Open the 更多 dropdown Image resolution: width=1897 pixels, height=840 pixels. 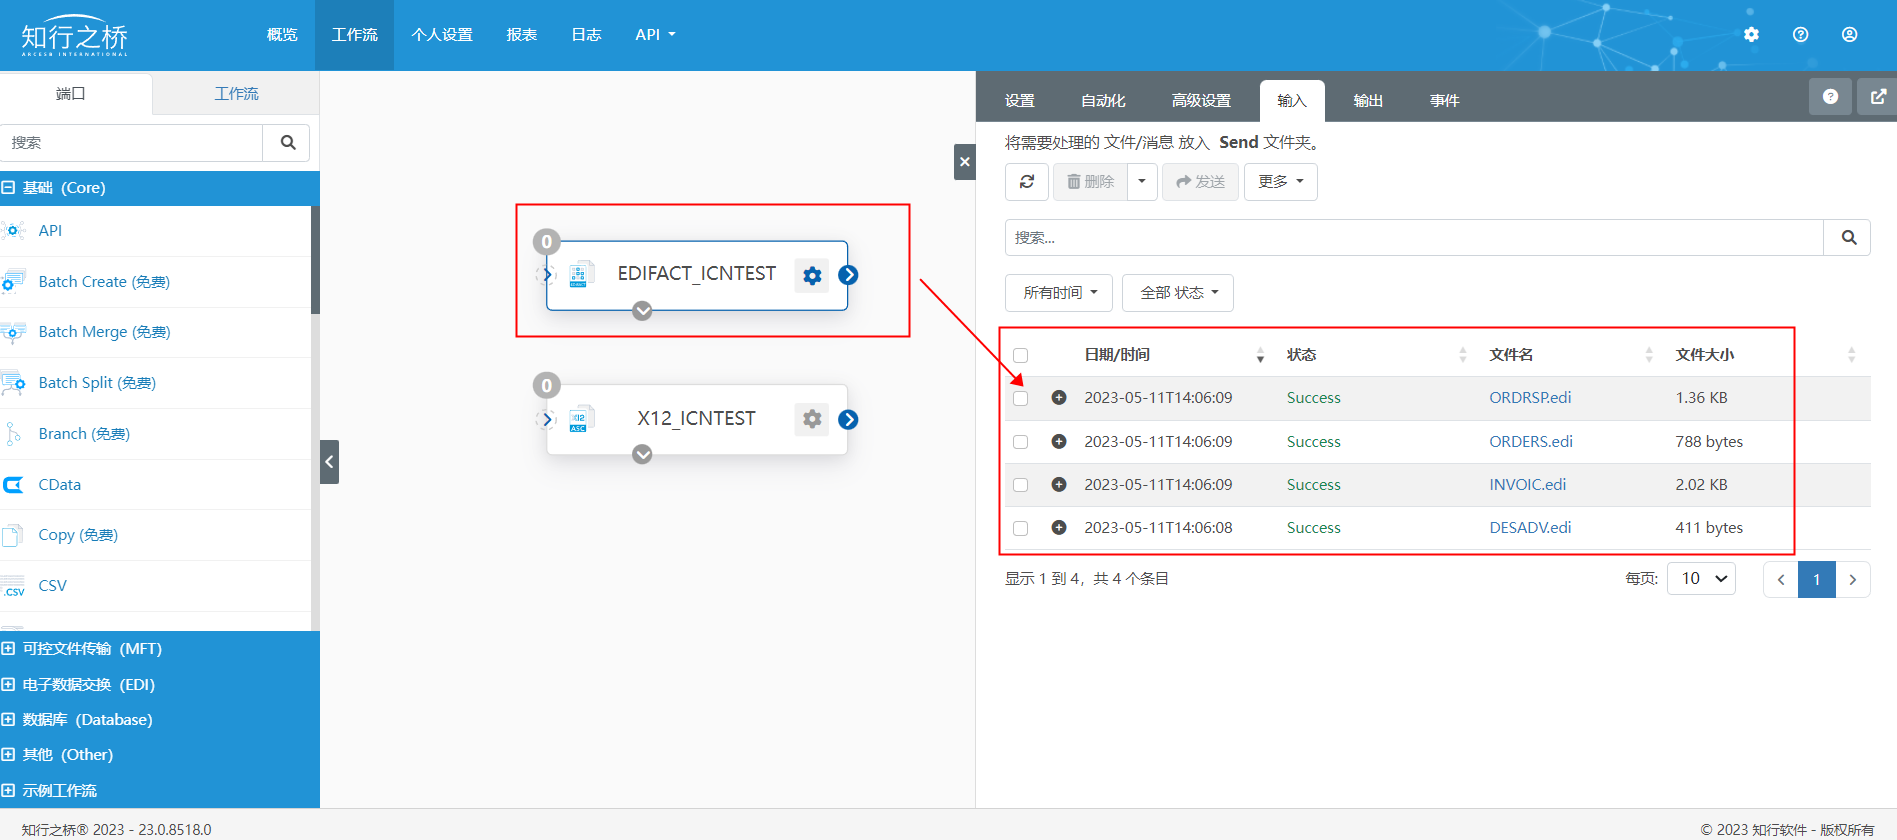pyautogui.click(x=1280, y=181)
